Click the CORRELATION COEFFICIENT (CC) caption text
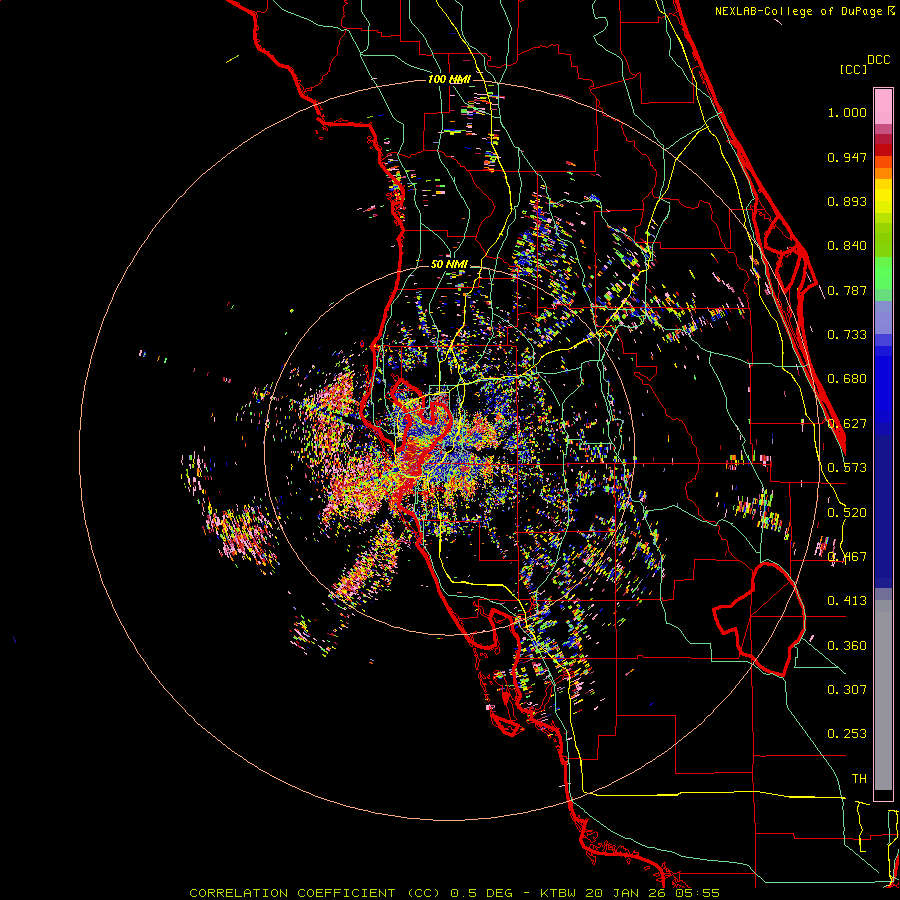Screen dimensions: 900x900 click(x=315, y=893)
